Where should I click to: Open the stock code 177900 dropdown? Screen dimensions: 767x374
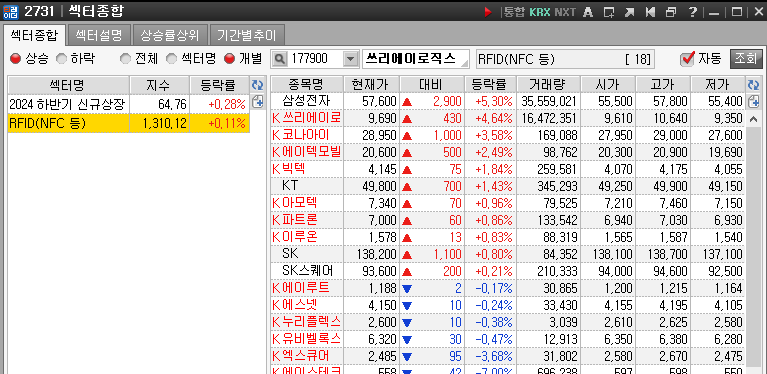(350, 59)
